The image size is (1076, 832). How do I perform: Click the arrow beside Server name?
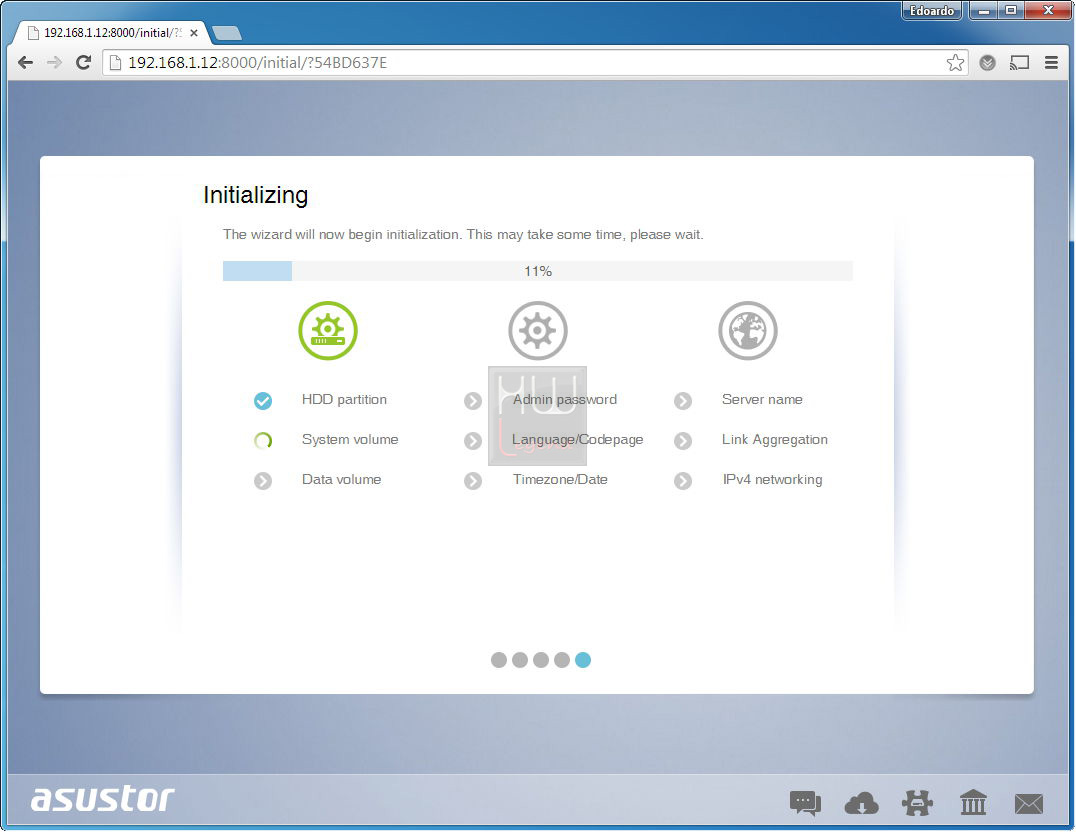[x=683, y=400]
